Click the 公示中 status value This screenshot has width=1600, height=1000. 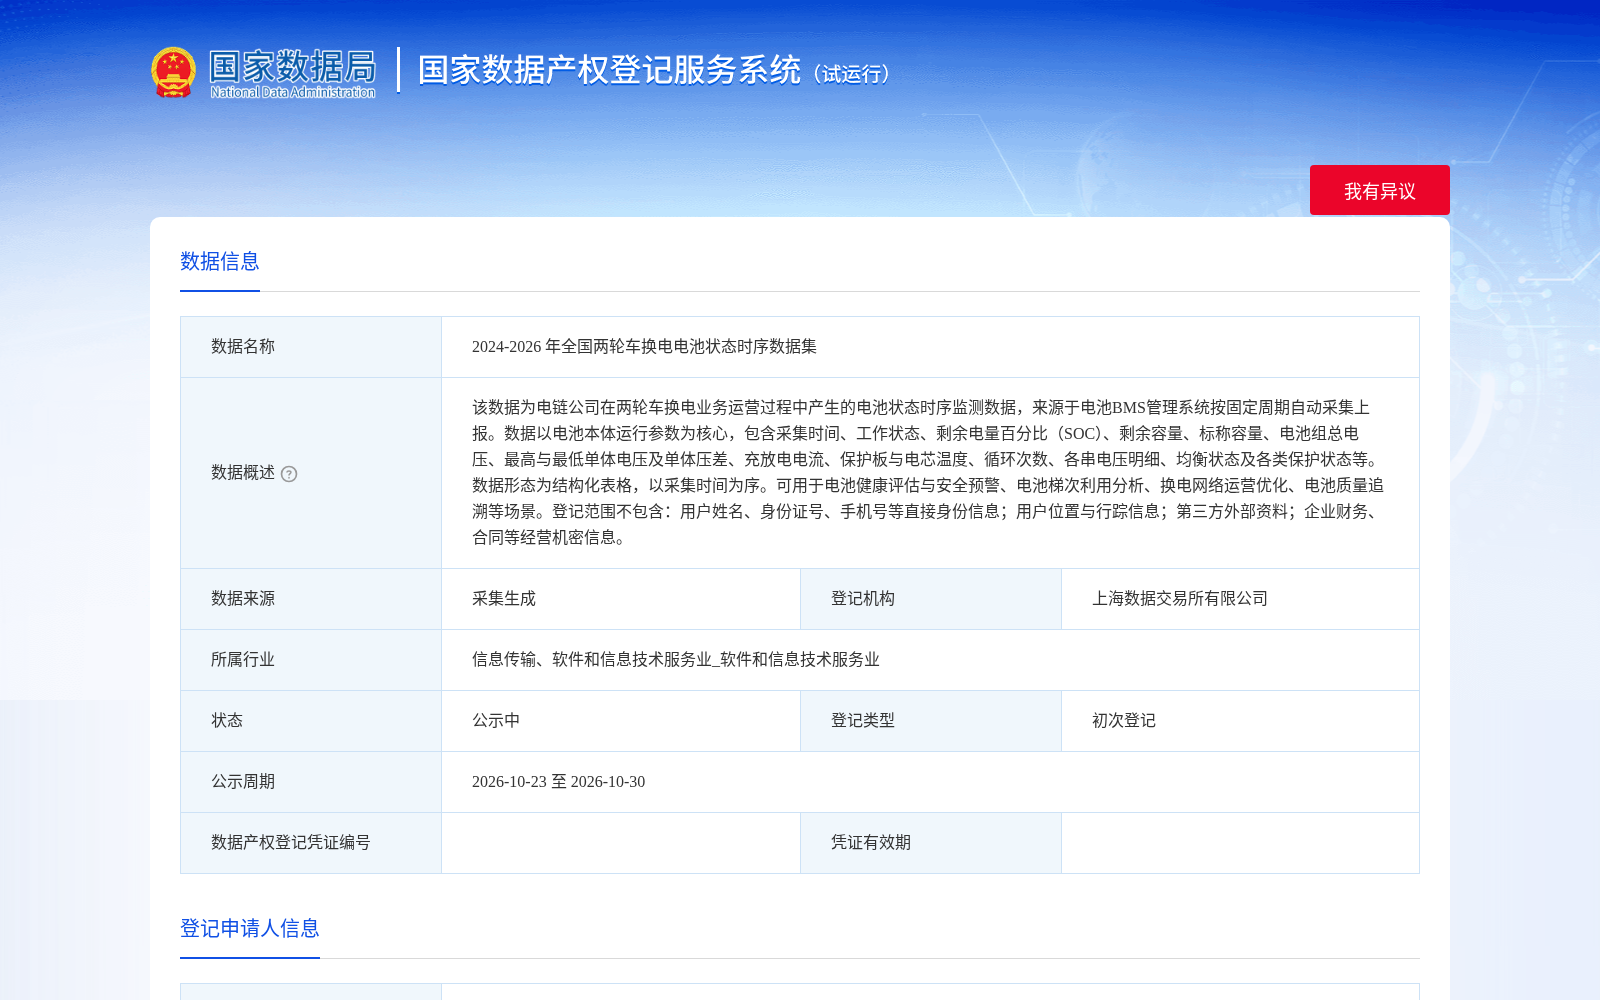point(496,721)
